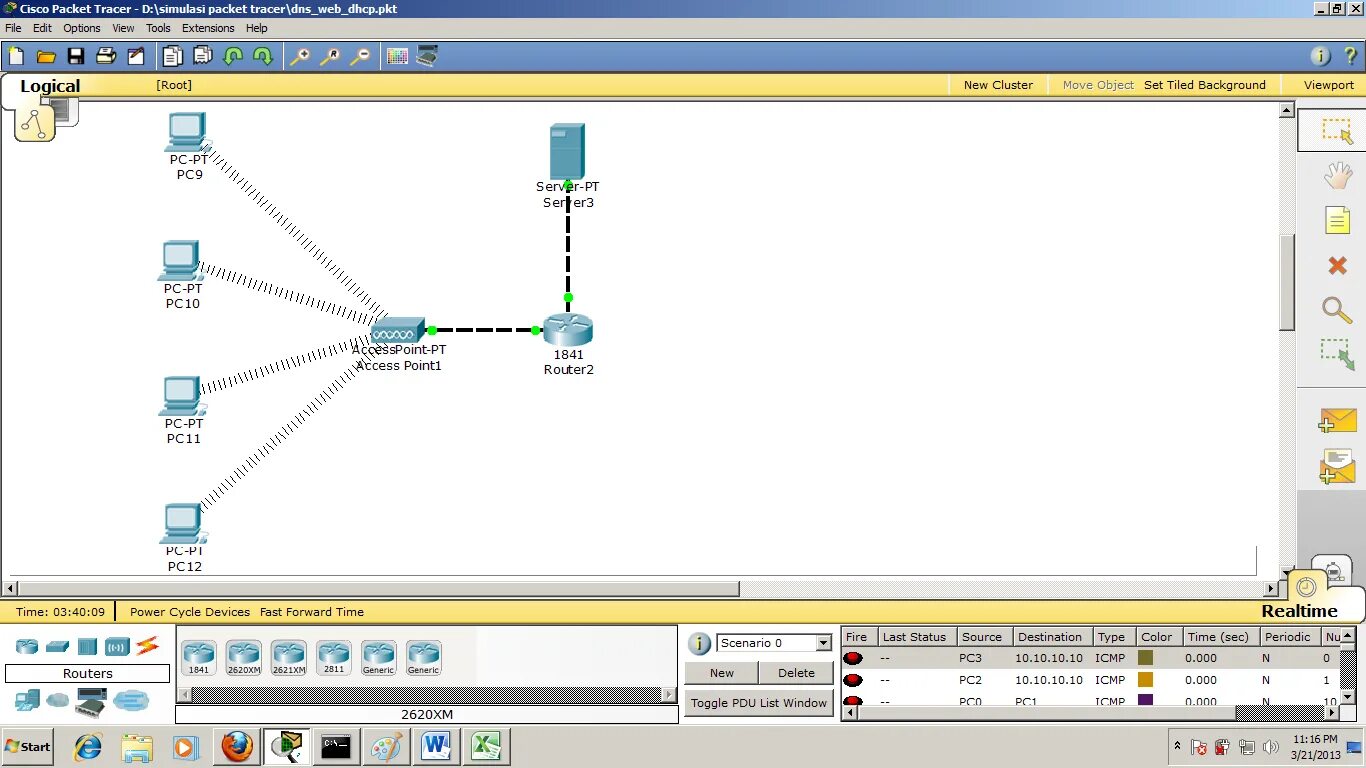This screenshot has width=1366, height=768.
Task: Click Power Cycle Devices
Action: [190, 612]
